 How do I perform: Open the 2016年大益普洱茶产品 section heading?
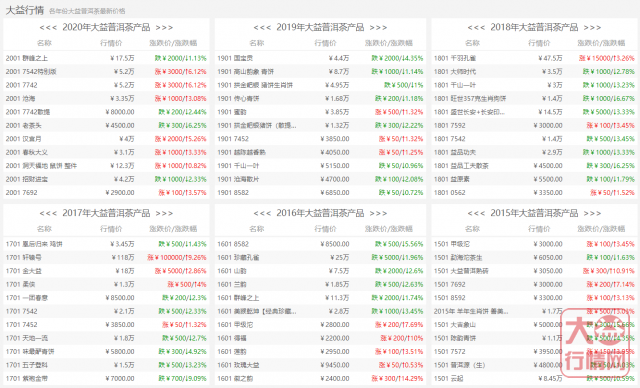pos(320,213)
